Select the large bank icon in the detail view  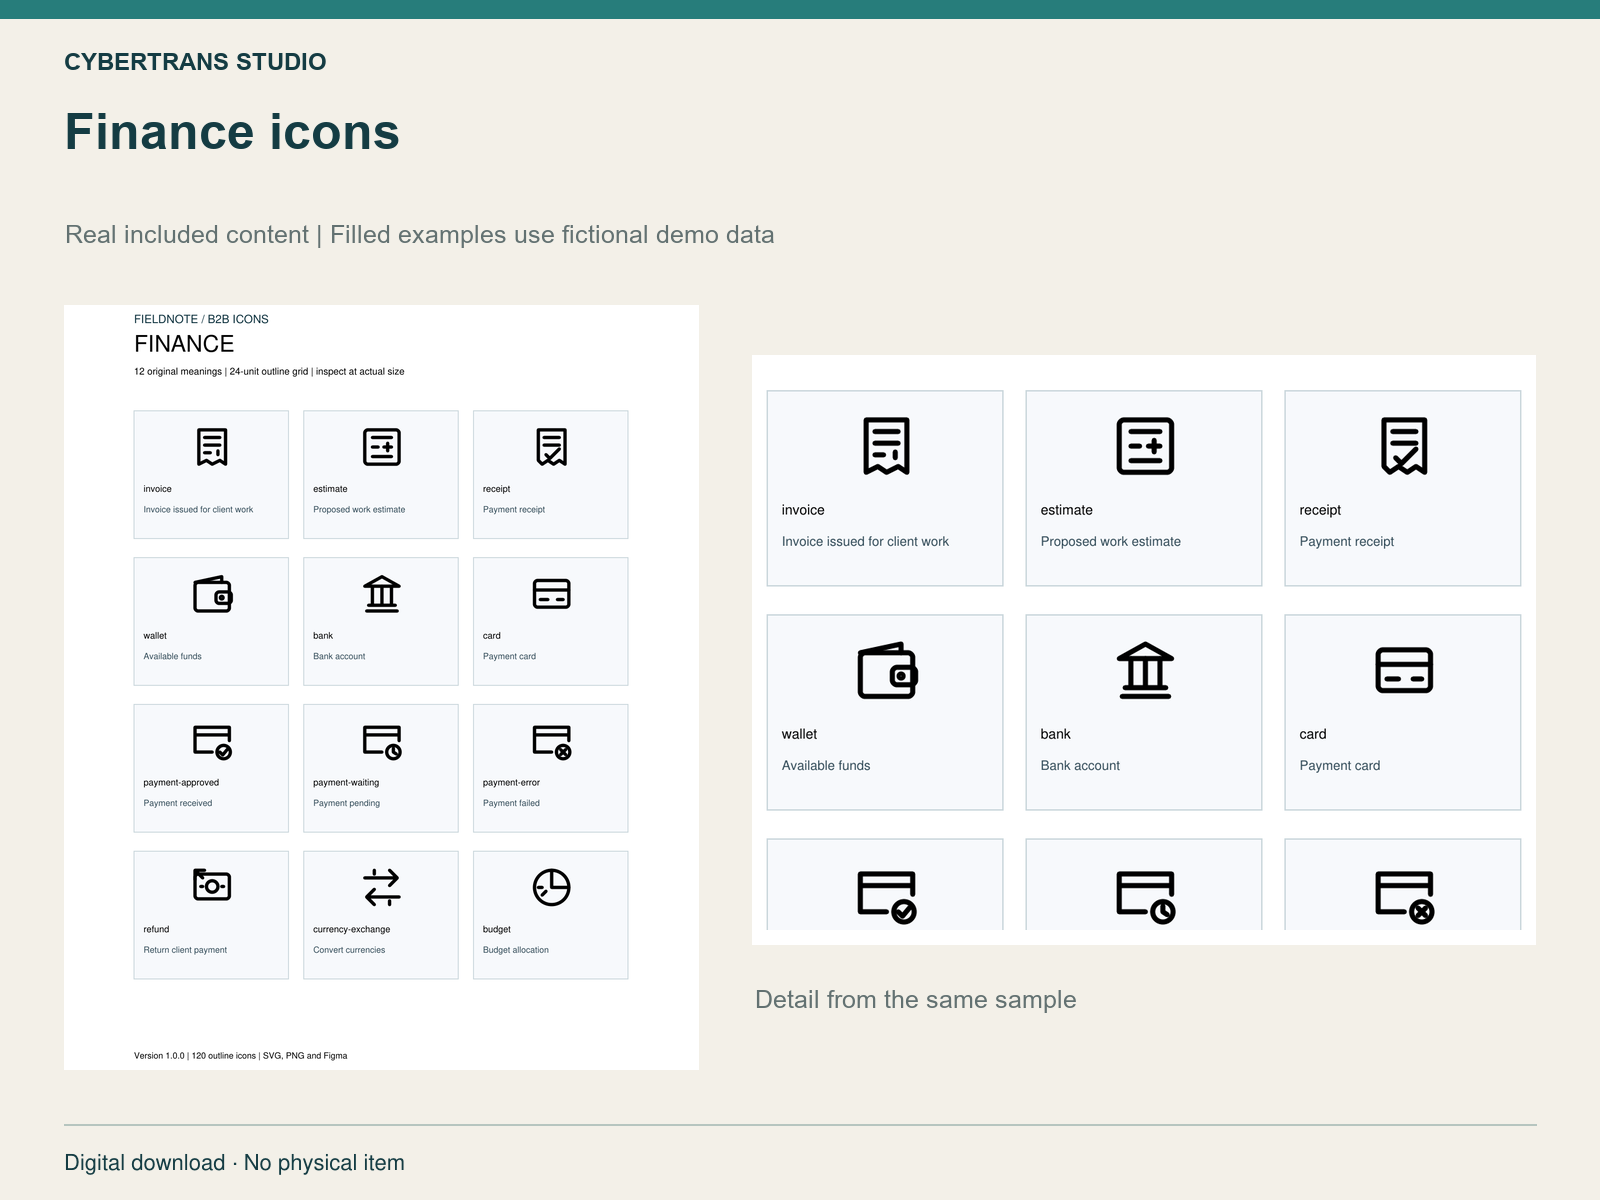(1145, 670)
